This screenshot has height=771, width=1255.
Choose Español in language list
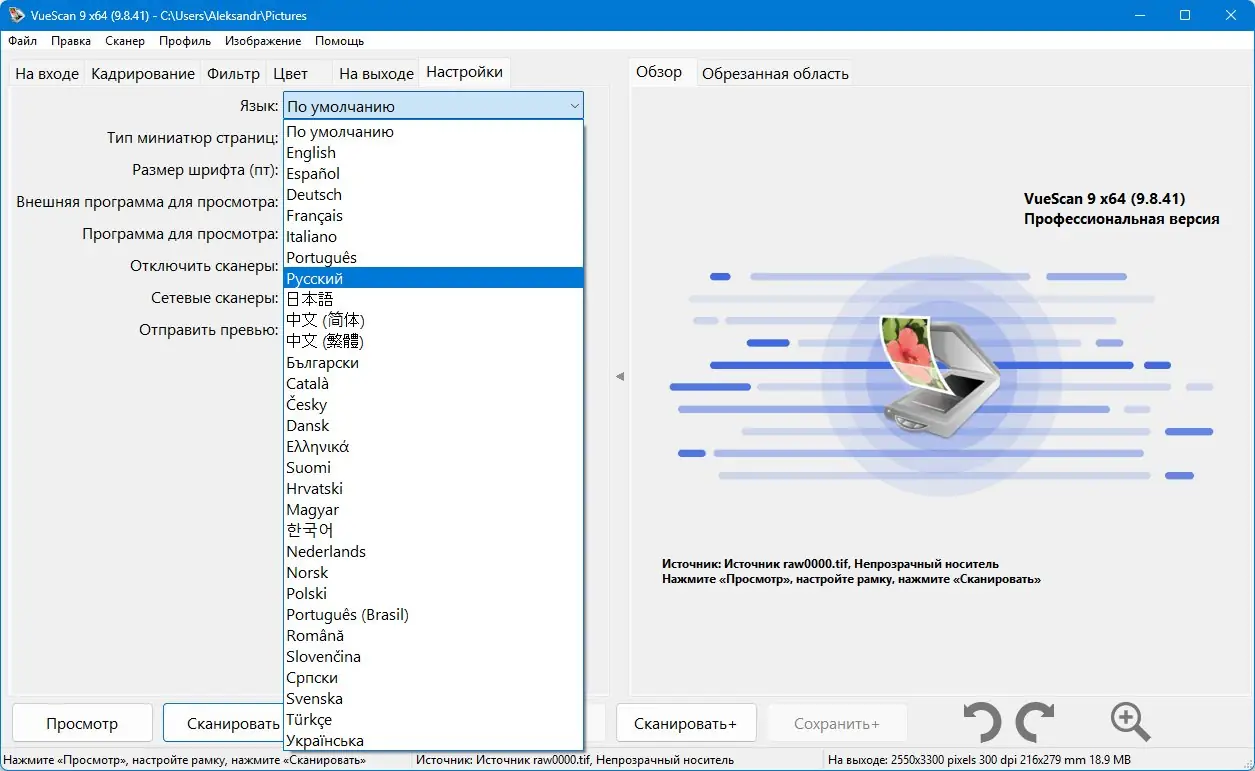click(x=433, y=173)
